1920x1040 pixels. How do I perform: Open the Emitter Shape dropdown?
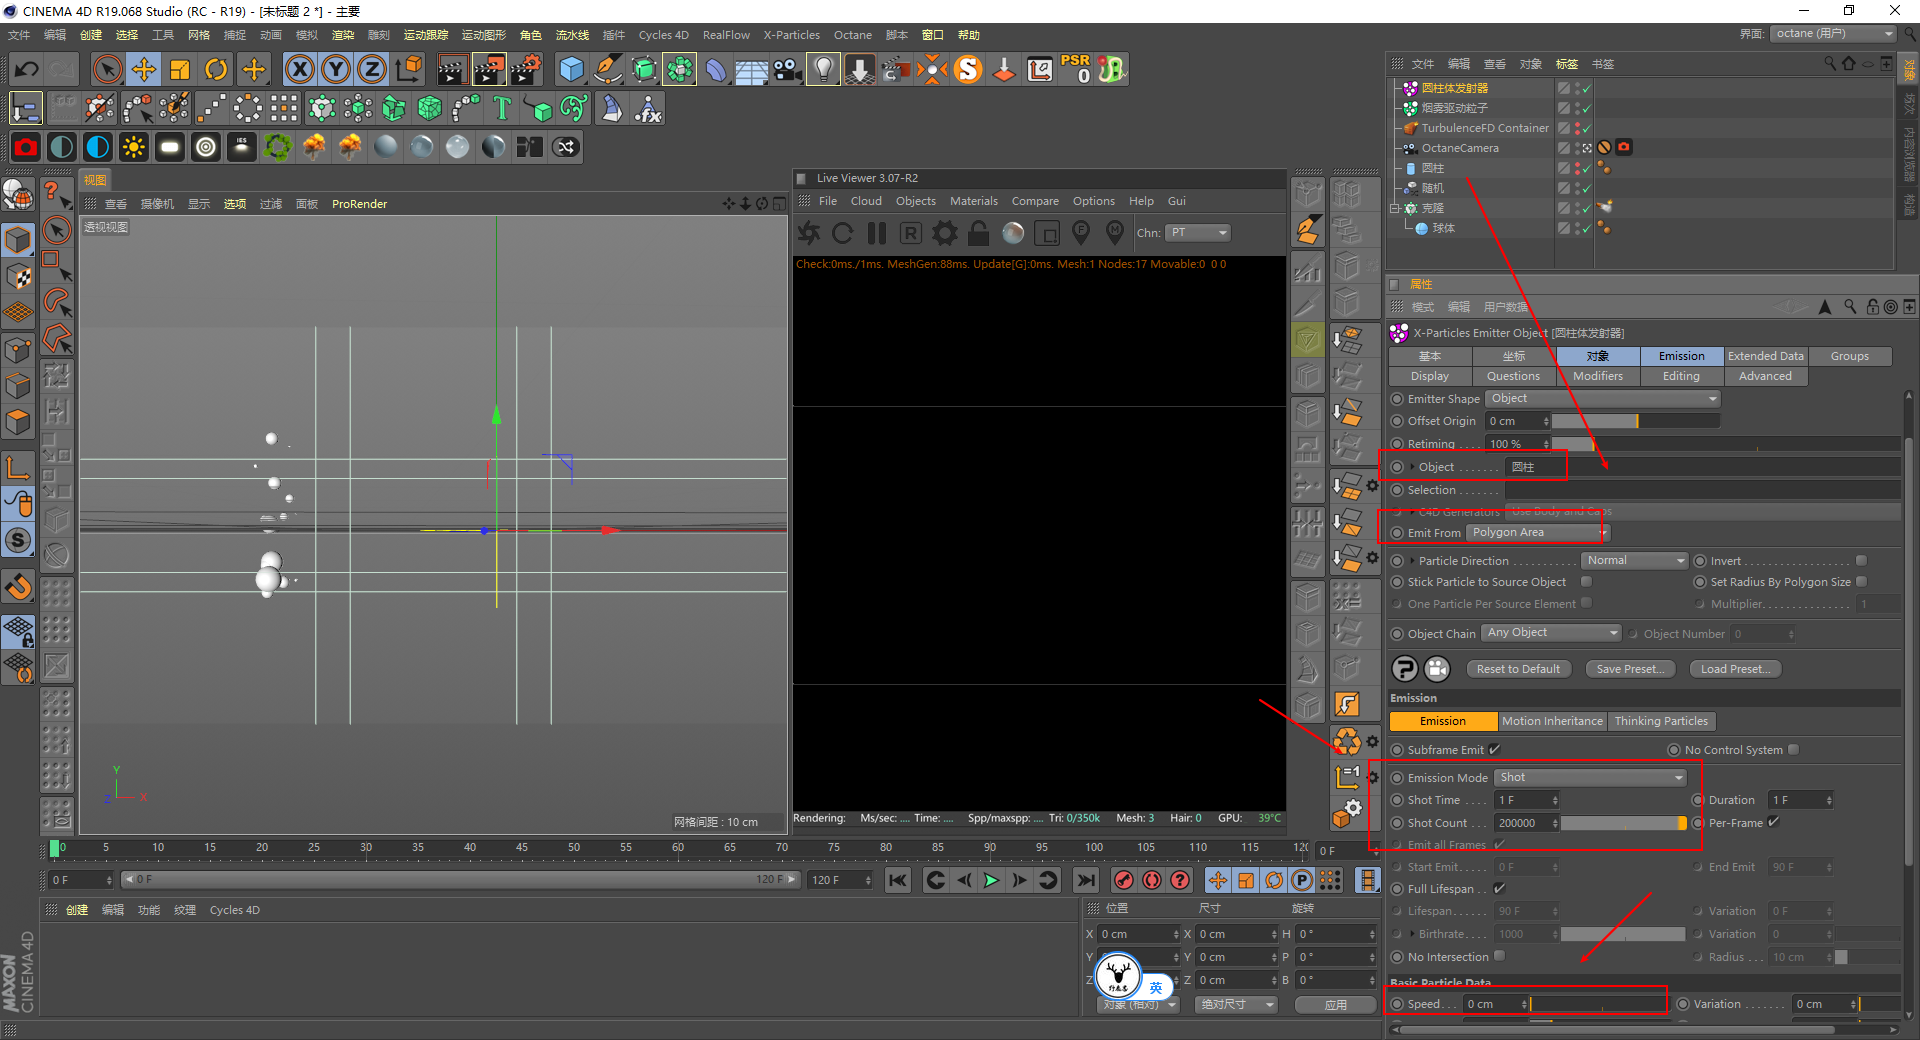1602,399
